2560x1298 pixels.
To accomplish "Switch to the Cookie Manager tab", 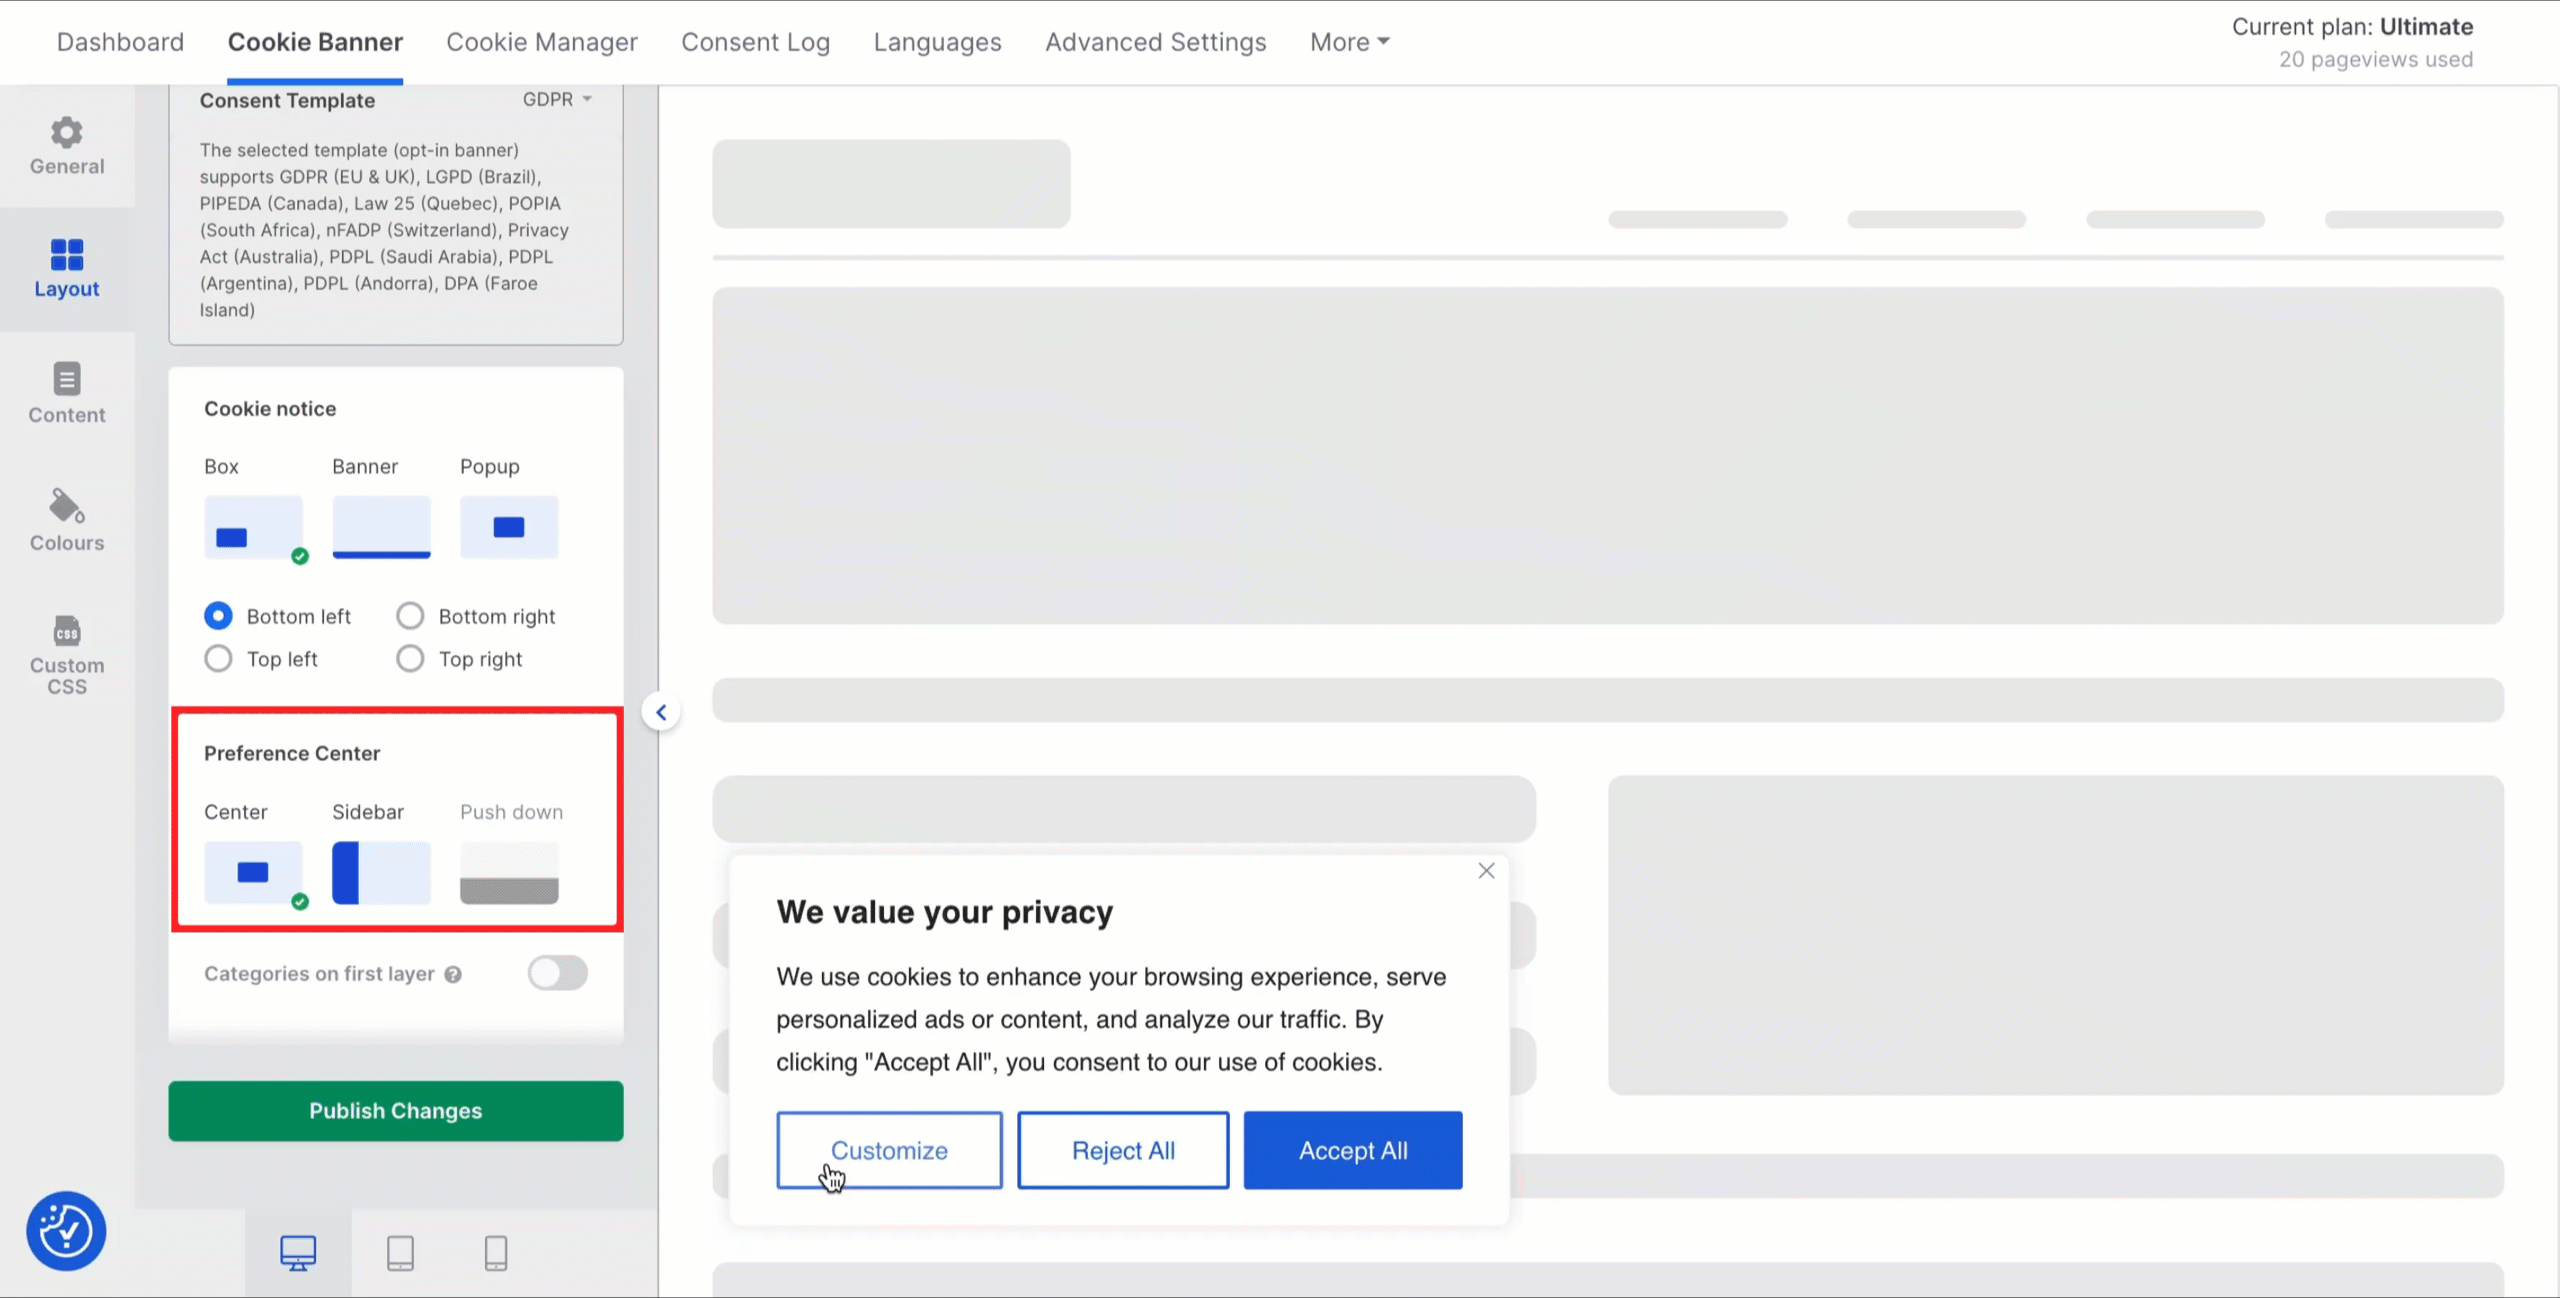I will click(x=541, y=42).
